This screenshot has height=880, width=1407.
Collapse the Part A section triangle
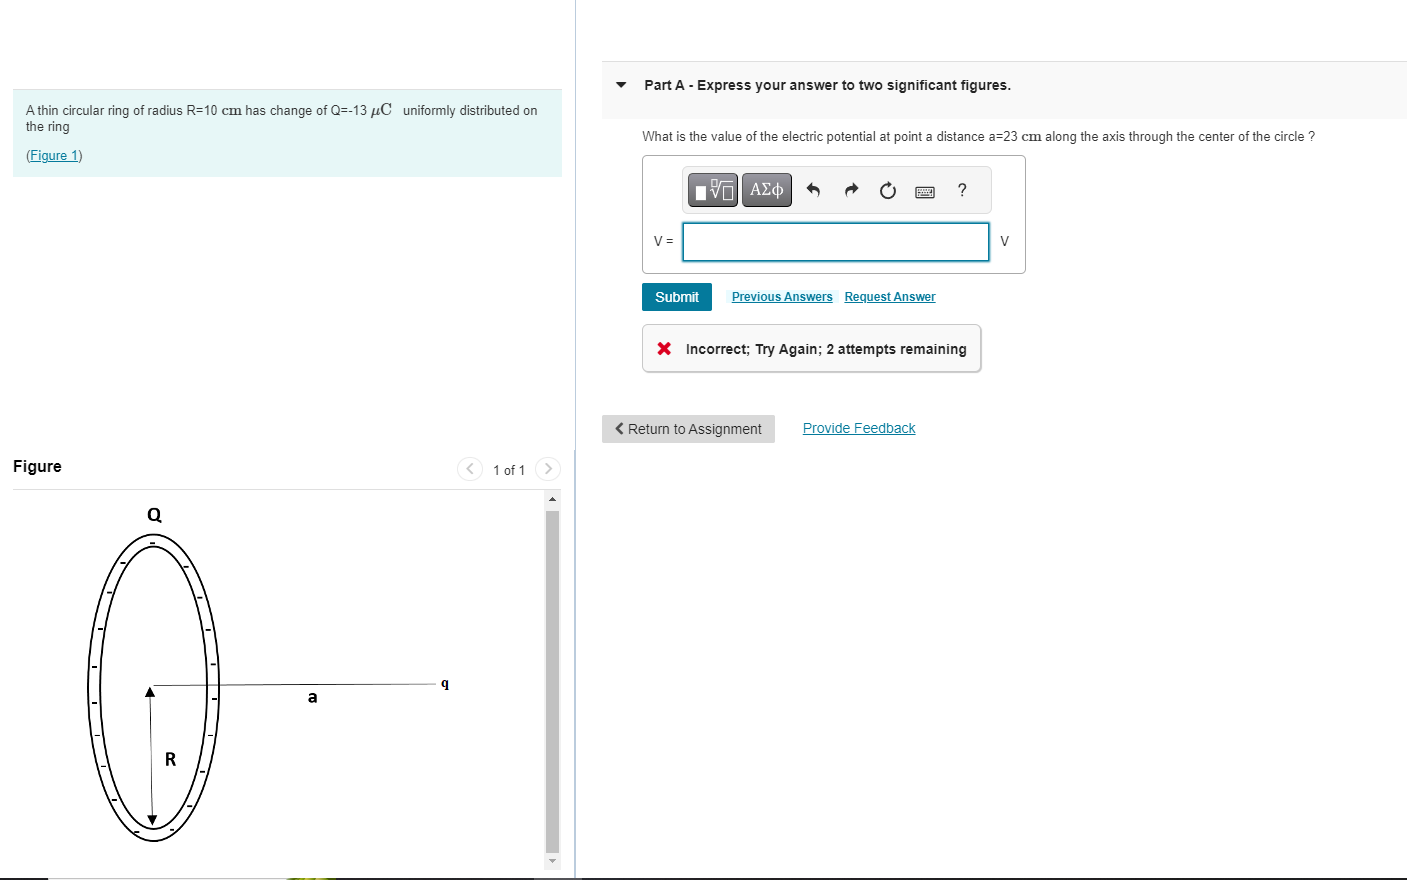coord(619,85)
